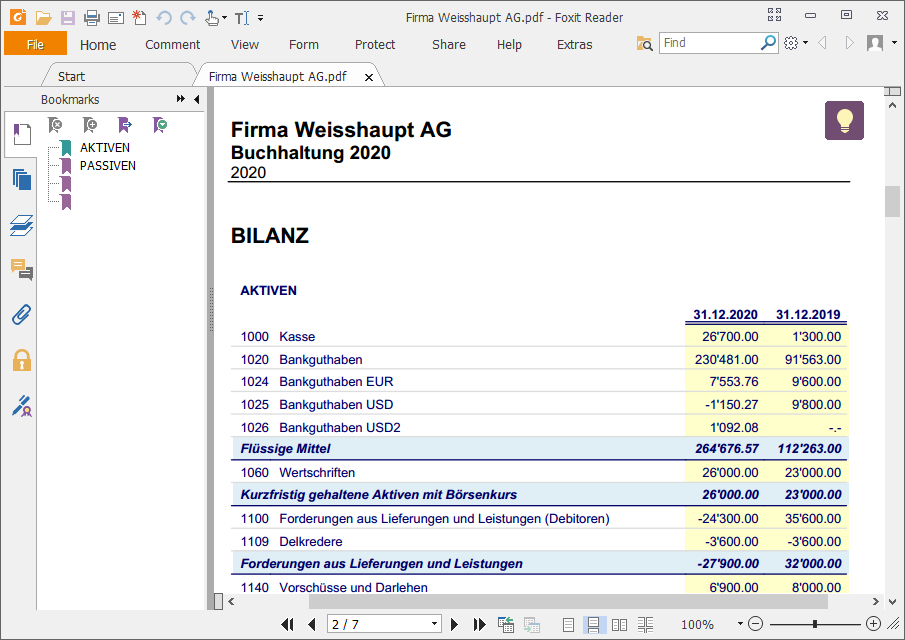Click the Save icon in quick toolbar

[68, 18]
